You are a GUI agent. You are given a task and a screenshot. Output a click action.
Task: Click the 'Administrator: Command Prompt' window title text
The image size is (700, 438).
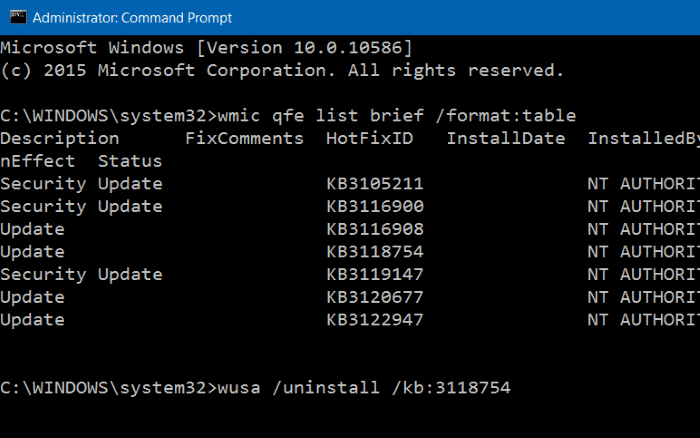click(132, 18)
